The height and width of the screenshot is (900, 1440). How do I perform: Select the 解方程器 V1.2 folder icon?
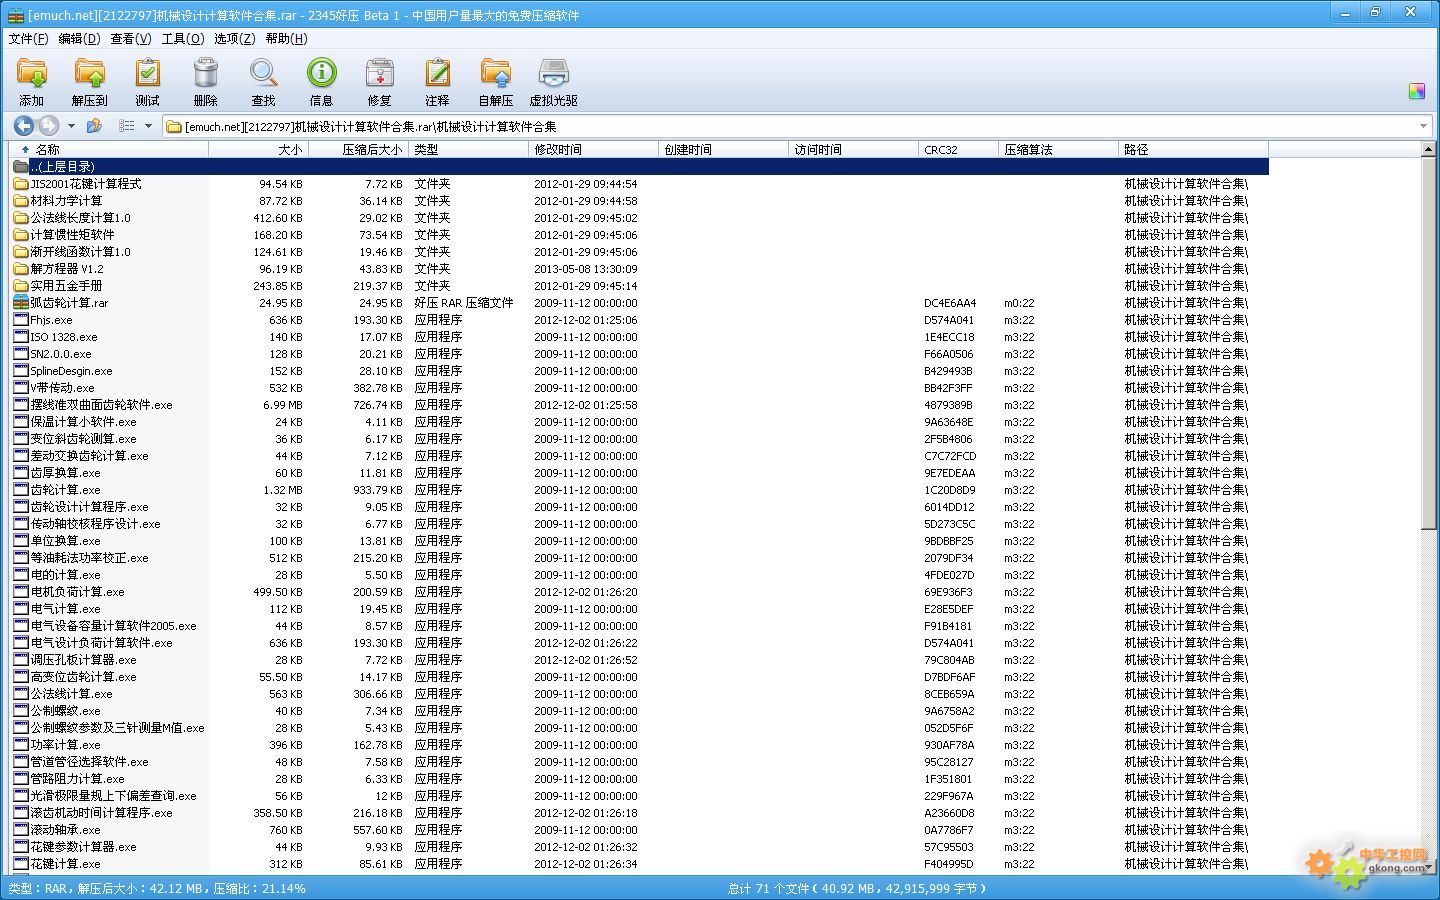pos(21,269)
